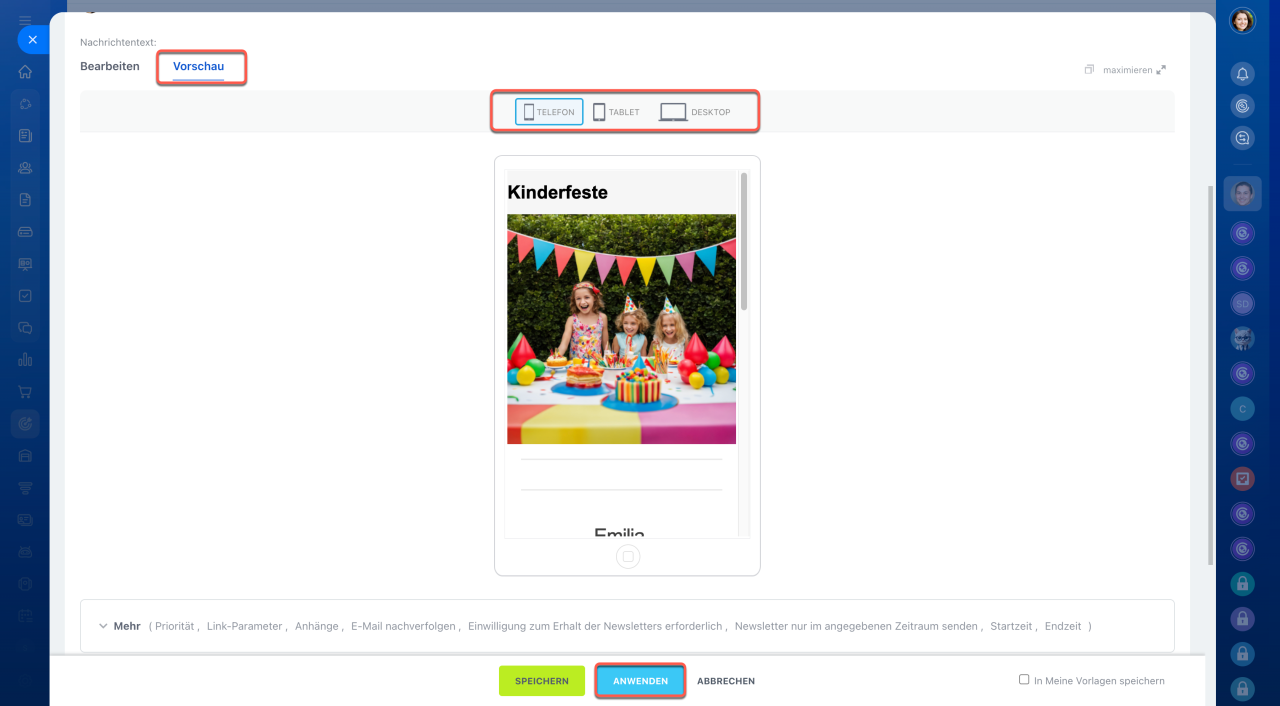Open the news feed page icon in sidebar
Screen dimensions: 1280x706
click(25, 136)
